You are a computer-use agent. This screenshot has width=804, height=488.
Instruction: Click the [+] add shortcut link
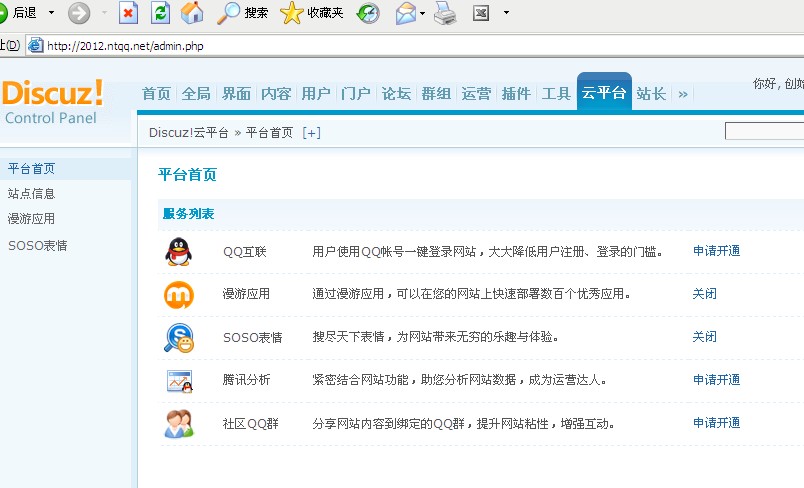311,133
